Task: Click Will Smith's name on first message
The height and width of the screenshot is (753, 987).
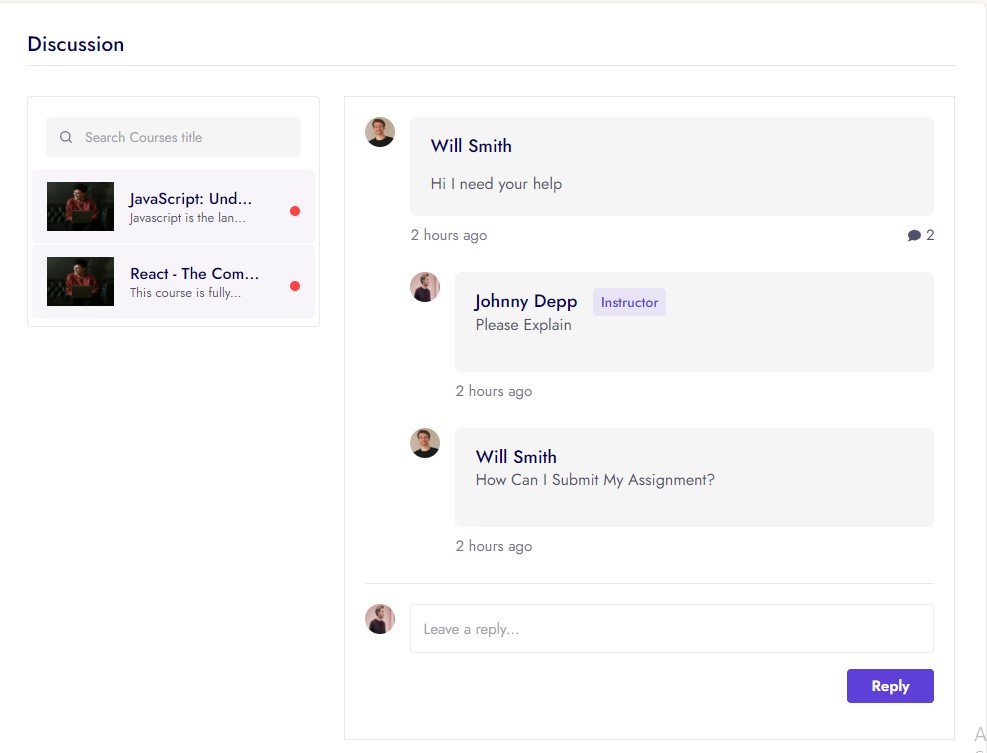Action: click(x=471, y=146)
